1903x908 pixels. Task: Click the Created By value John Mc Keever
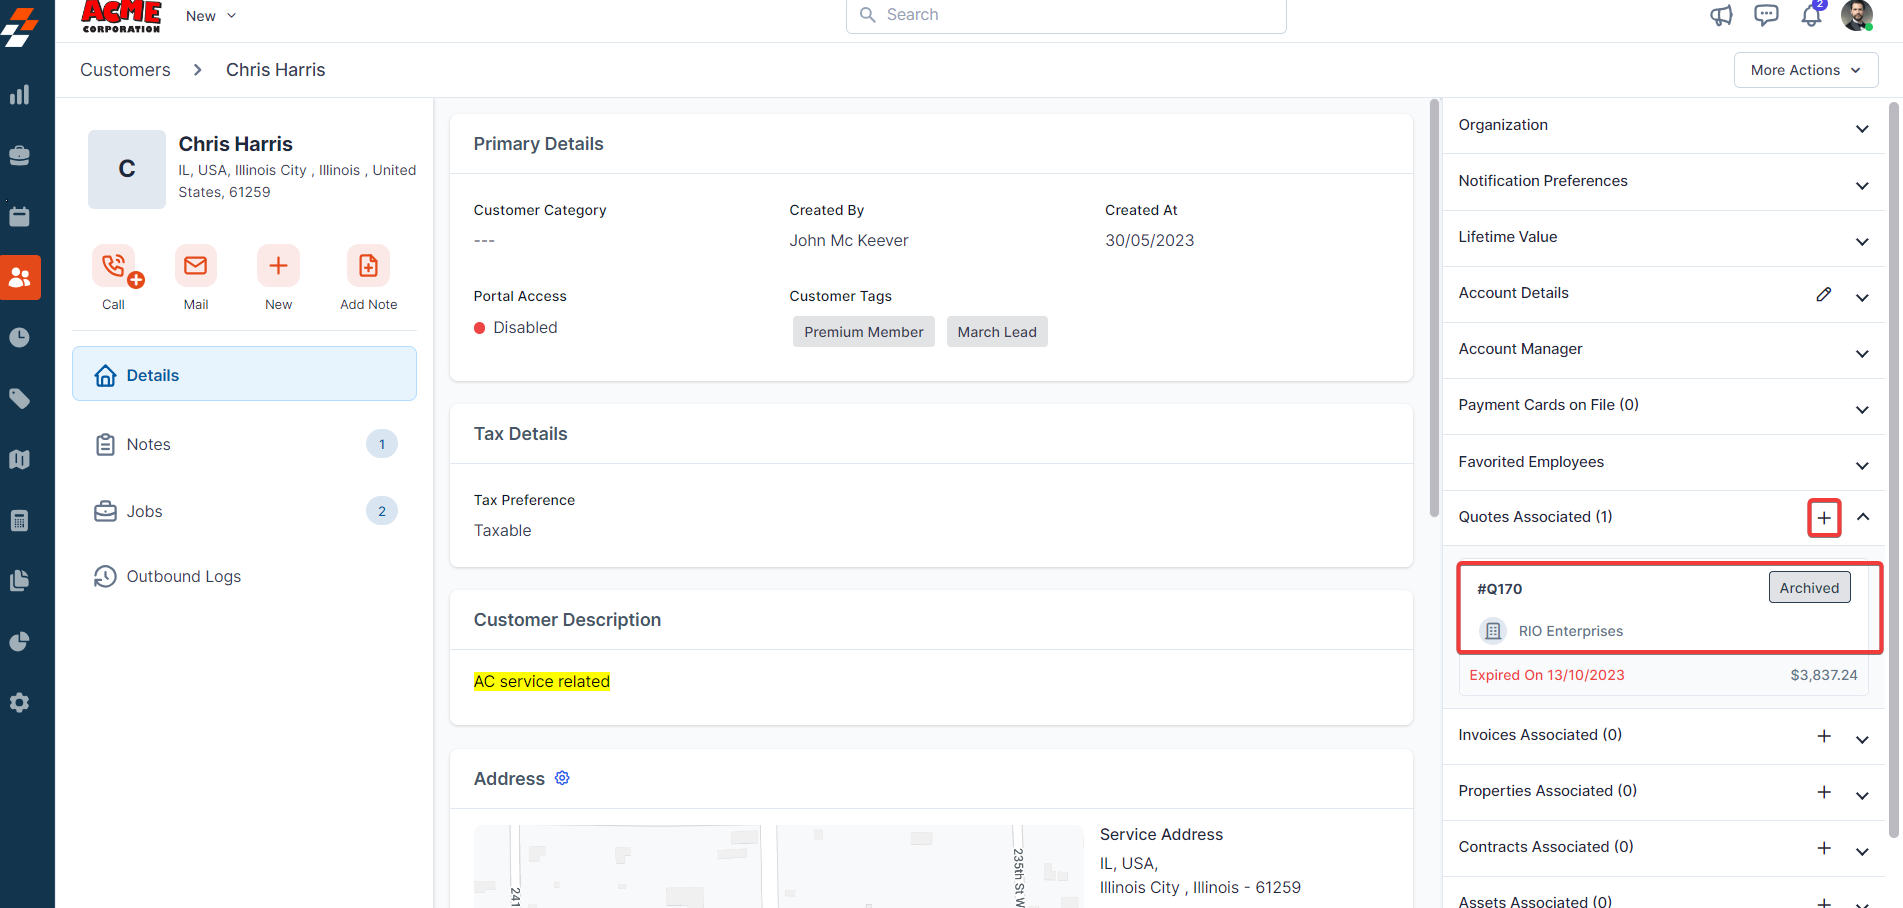coord(849,240)
